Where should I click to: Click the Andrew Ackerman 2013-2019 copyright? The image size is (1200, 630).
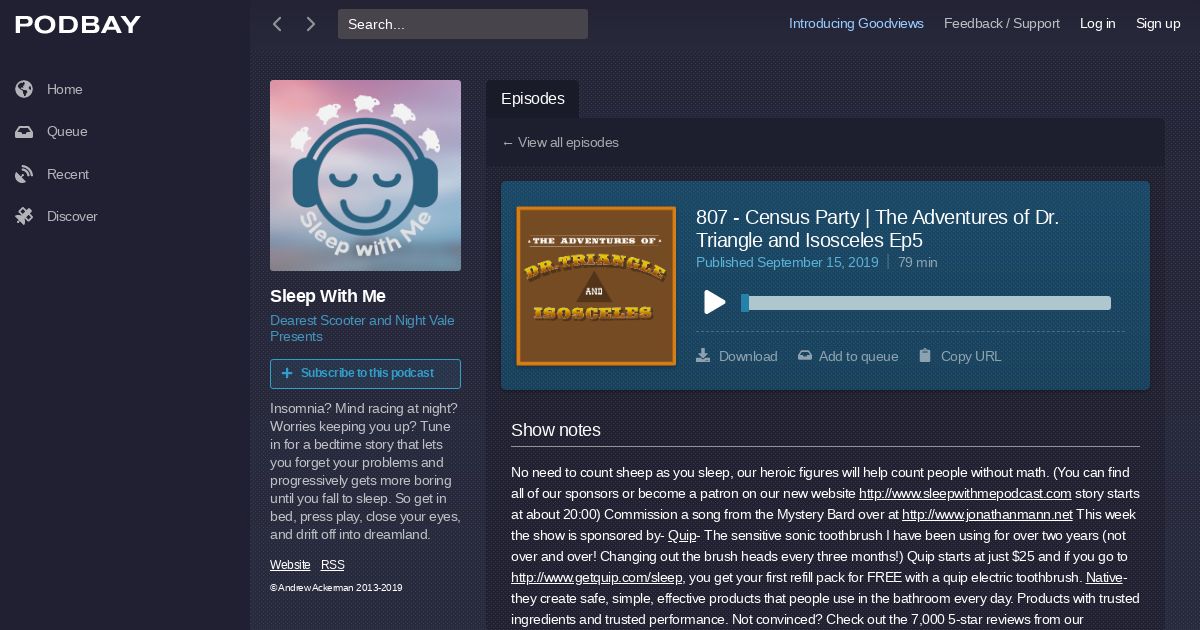(336, 588)
